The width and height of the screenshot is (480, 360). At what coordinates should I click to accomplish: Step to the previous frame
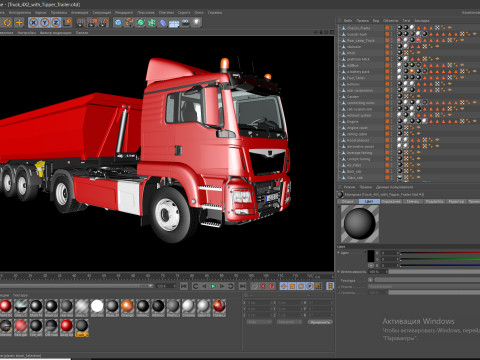point(204,286)
